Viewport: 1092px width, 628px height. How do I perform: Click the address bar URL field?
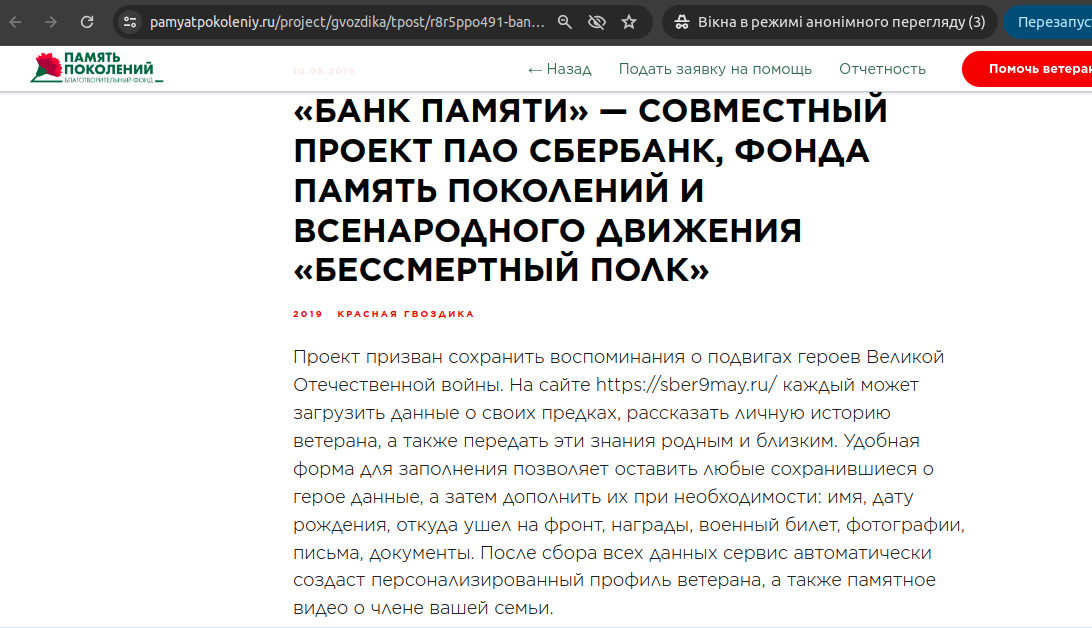tap(347, 22)
